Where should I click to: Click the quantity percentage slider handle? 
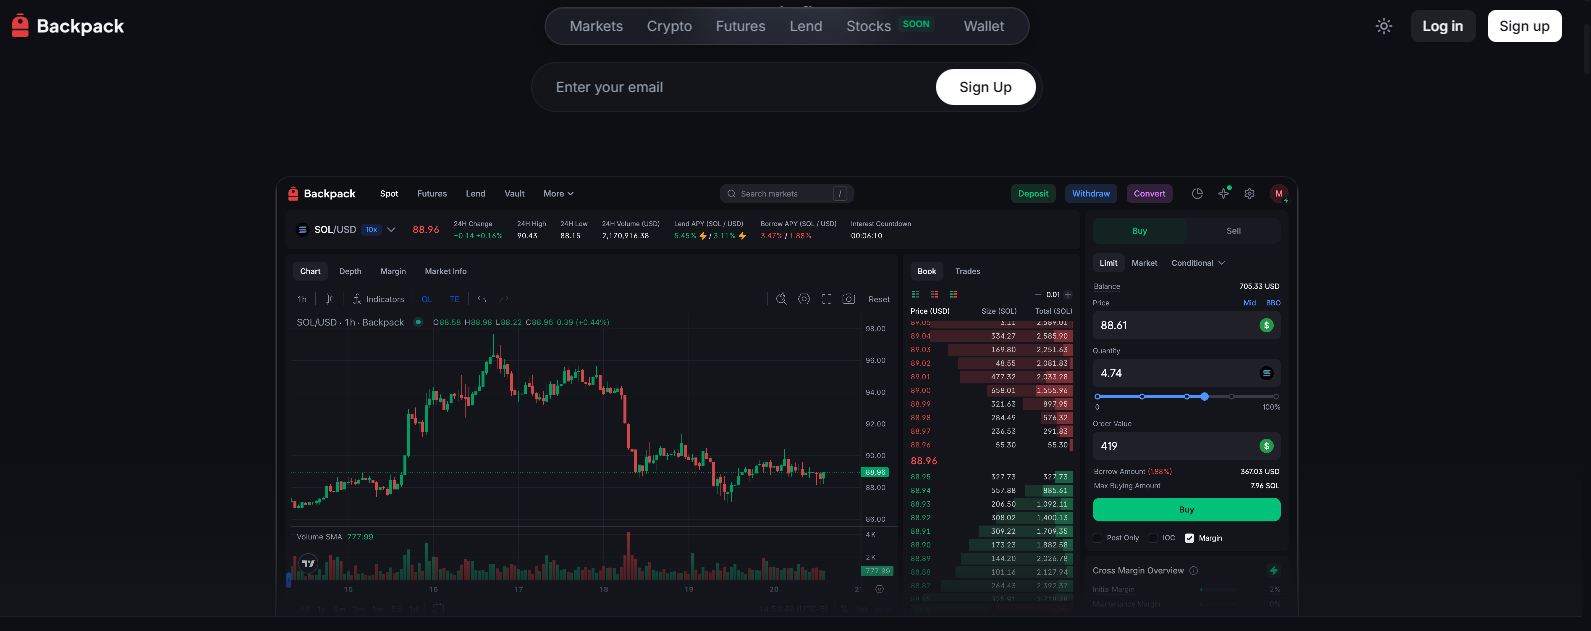click(1204, 396)
